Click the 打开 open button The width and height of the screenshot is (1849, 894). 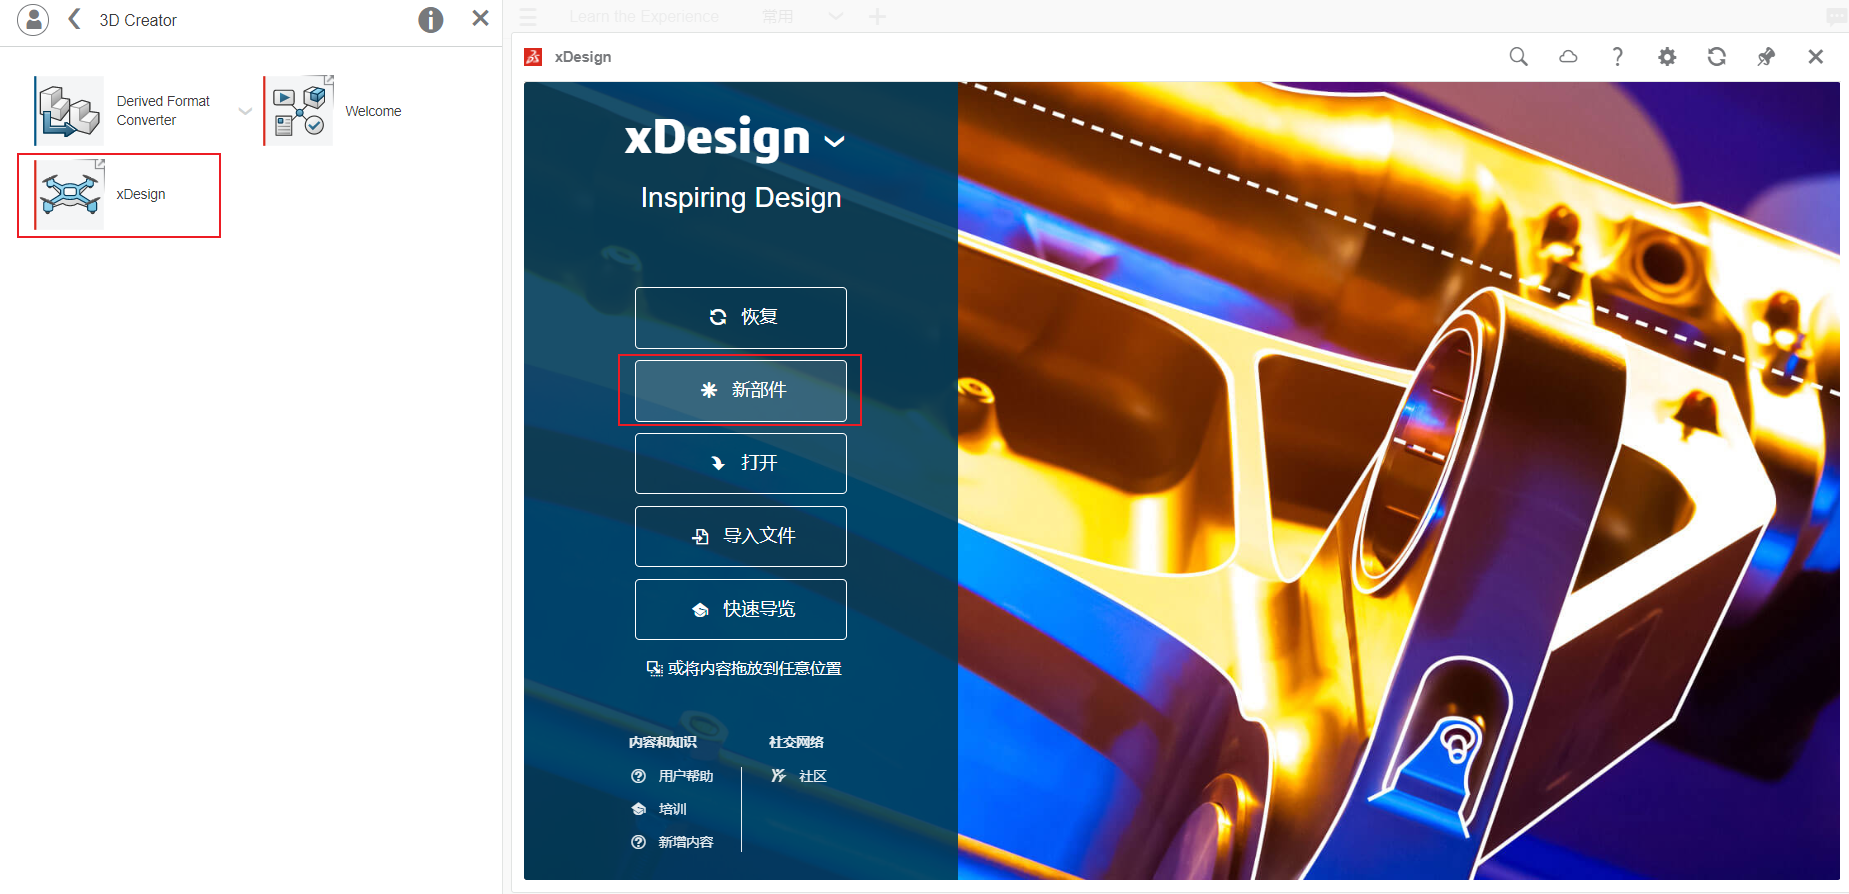pyautogui.click(x=741, y=464)
